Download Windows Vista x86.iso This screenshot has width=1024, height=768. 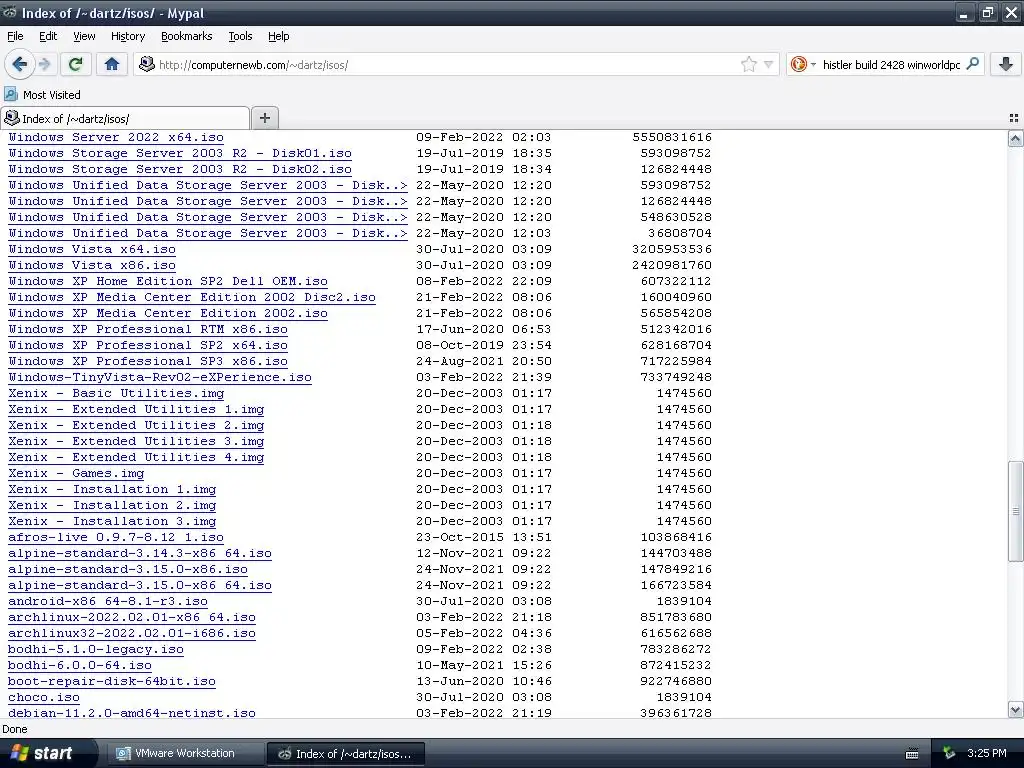(91, 265)
